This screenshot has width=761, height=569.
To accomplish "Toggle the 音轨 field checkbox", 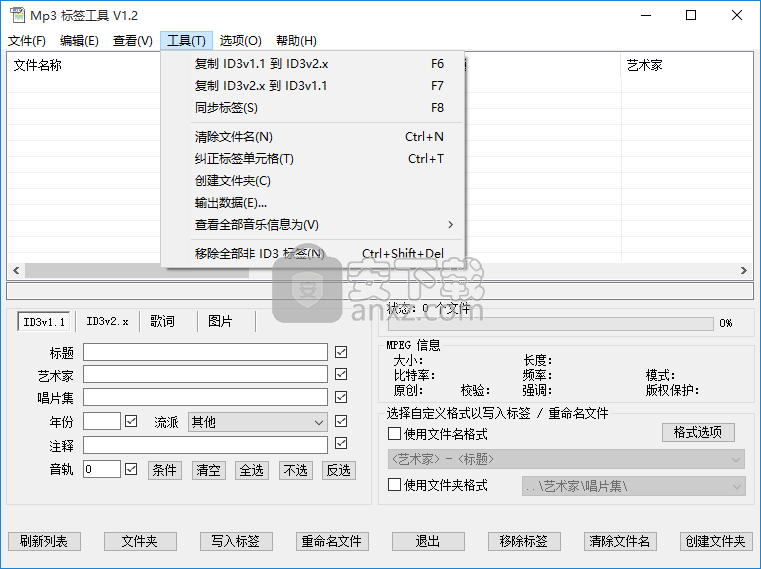I will click(x=131, y=469).
